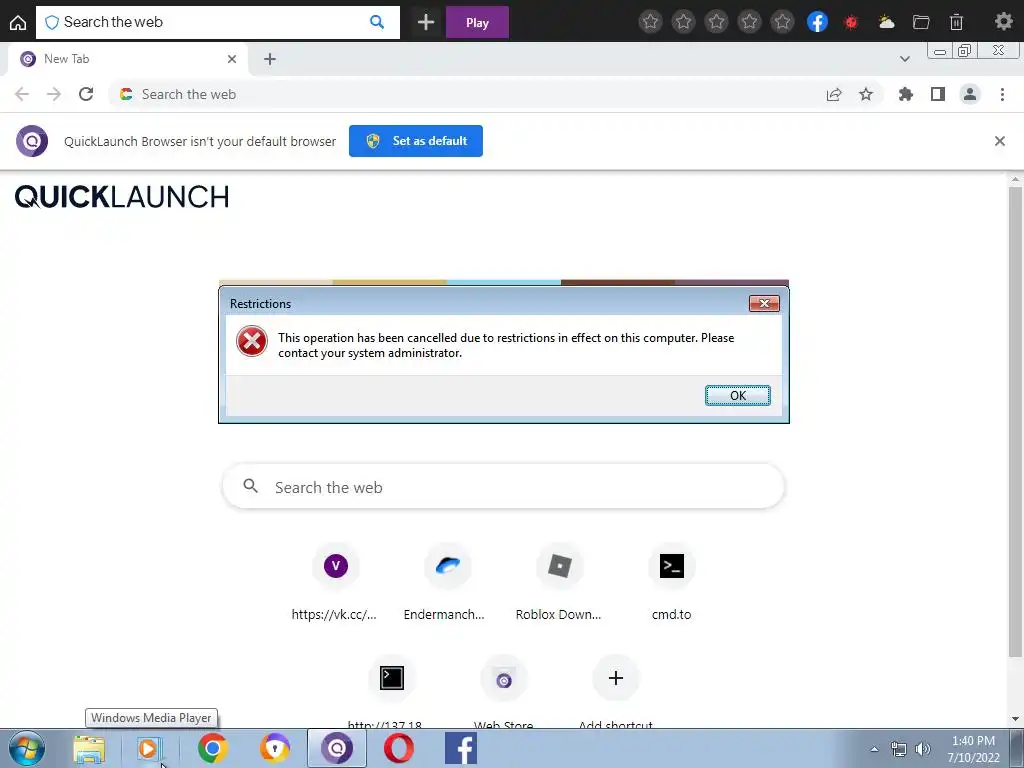Click the third star bookmark slot

[x=716, y=22]
